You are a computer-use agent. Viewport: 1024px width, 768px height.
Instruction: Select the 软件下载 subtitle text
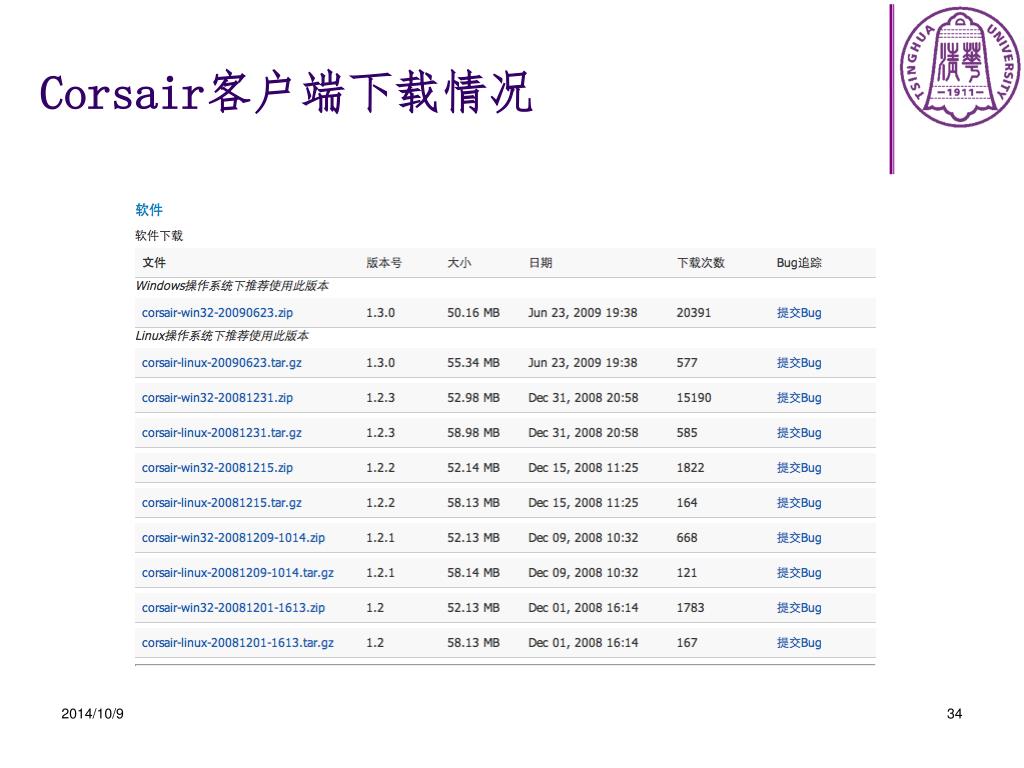click(159, 236)
